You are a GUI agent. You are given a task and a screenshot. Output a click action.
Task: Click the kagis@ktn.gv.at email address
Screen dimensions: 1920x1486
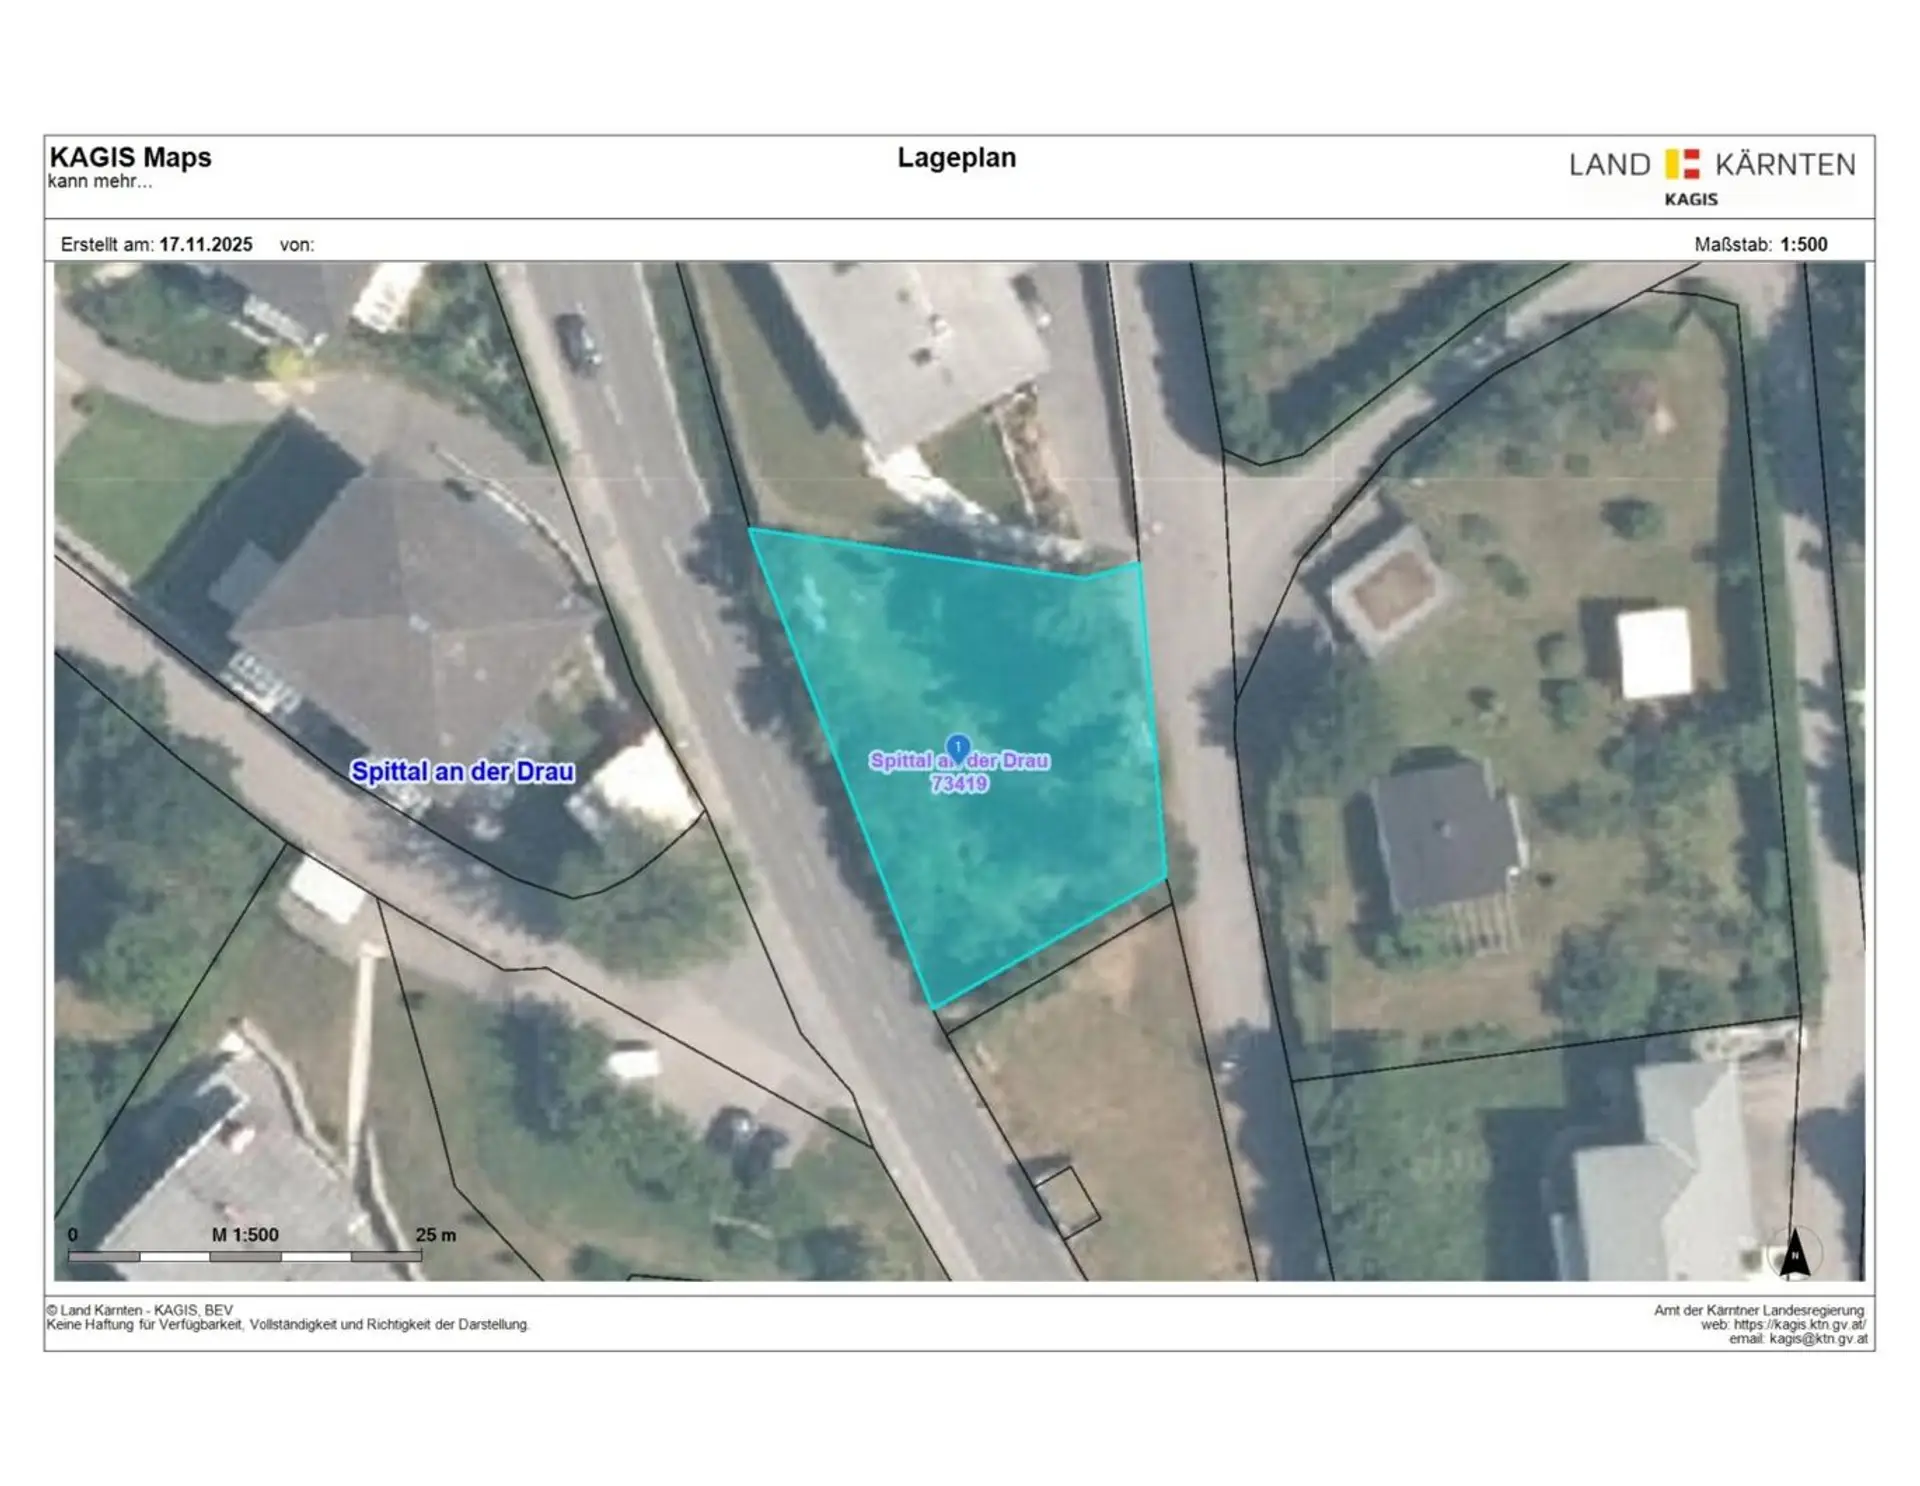tap(1817, 1339)
